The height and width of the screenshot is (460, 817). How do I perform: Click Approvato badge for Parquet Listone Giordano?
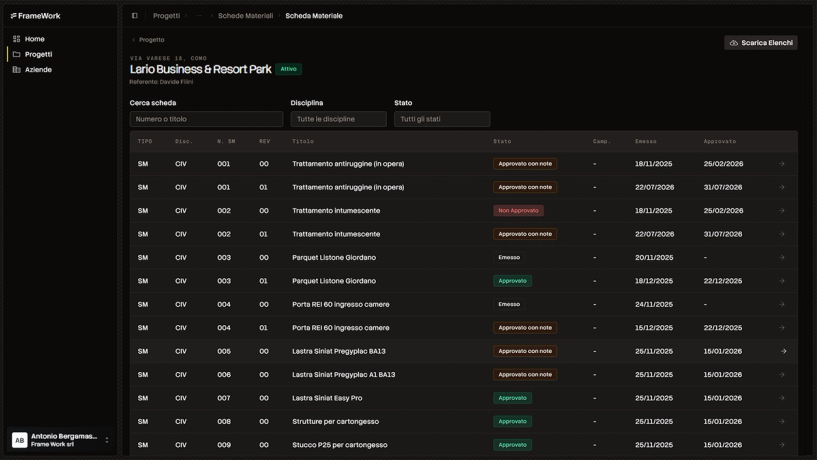click(512, 281)
